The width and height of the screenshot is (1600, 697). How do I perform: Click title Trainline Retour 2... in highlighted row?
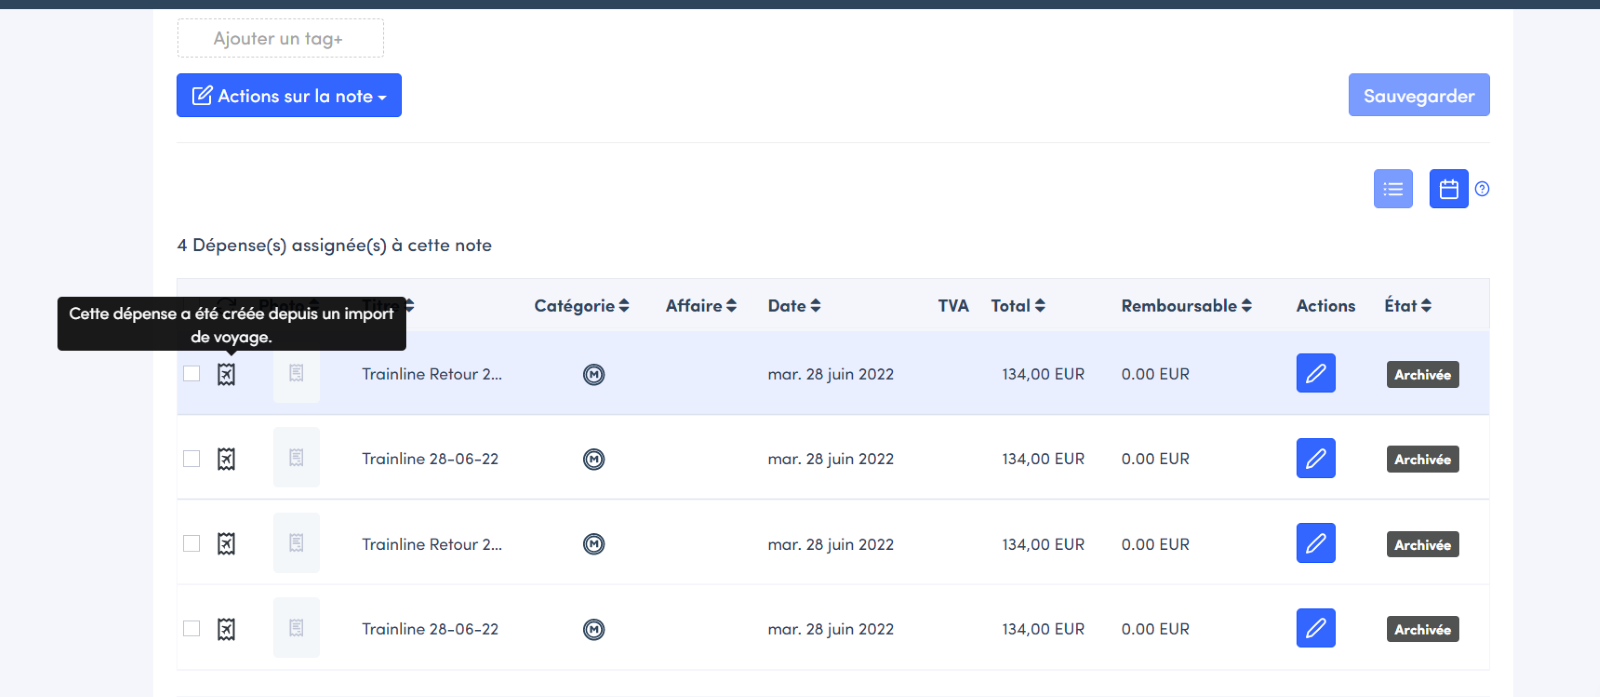pyautogui.click(x=432, y=374)
